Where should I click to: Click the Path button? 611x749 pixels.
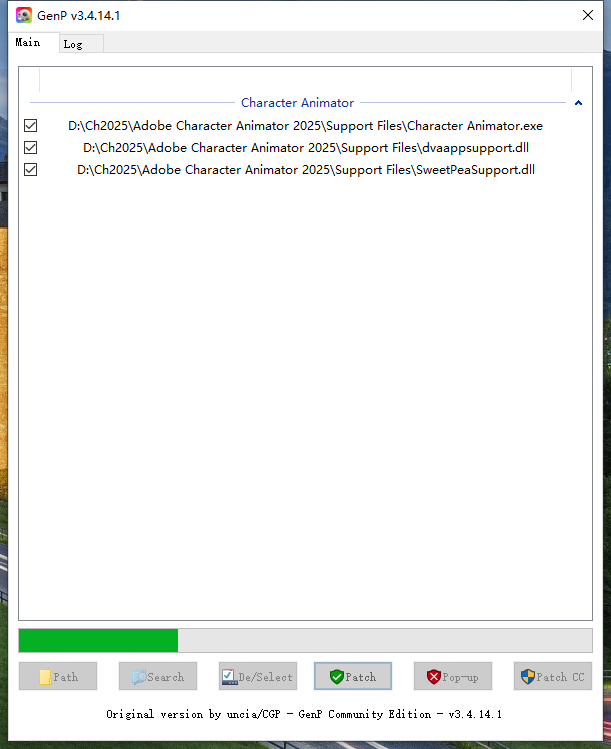coord(58,676)
